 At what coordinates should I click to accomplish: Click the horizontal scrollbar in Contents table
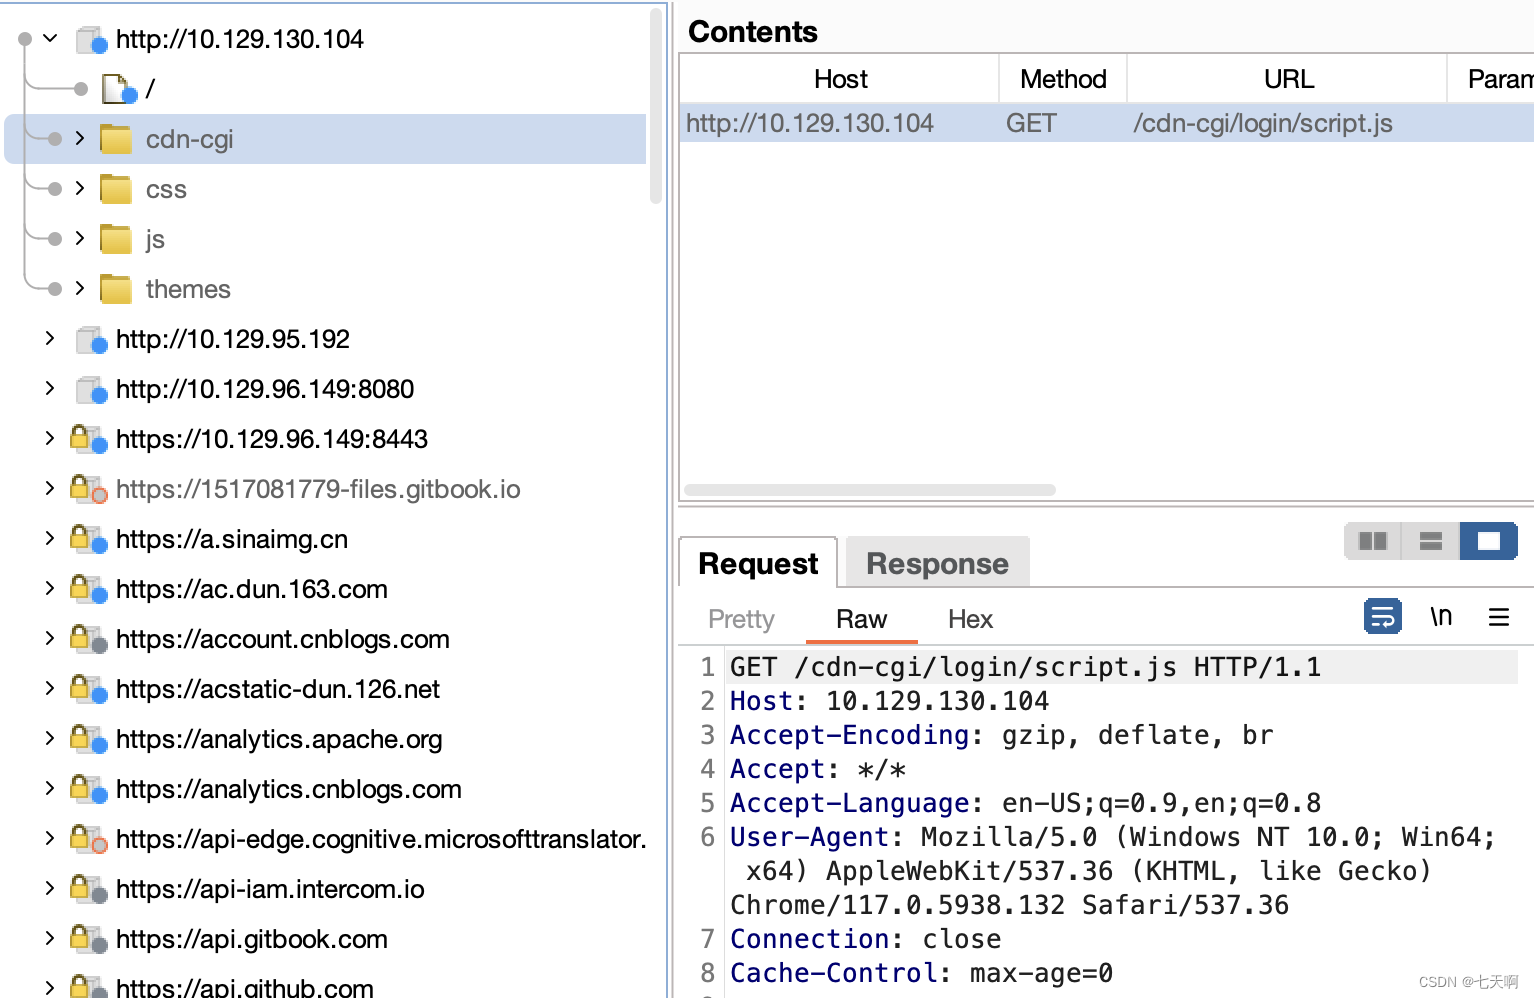(x=870, y=490)
